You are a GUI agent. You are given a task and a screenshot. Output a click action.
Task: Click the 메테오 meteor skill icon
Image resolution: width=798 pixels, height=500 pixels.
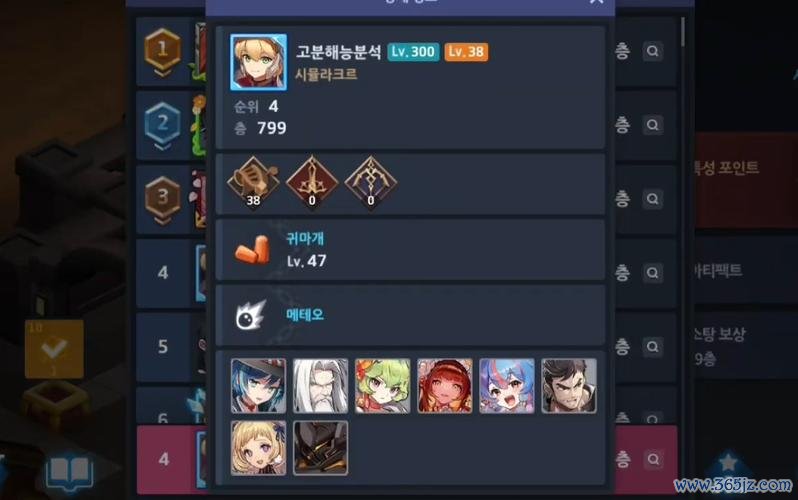(251, 315)
